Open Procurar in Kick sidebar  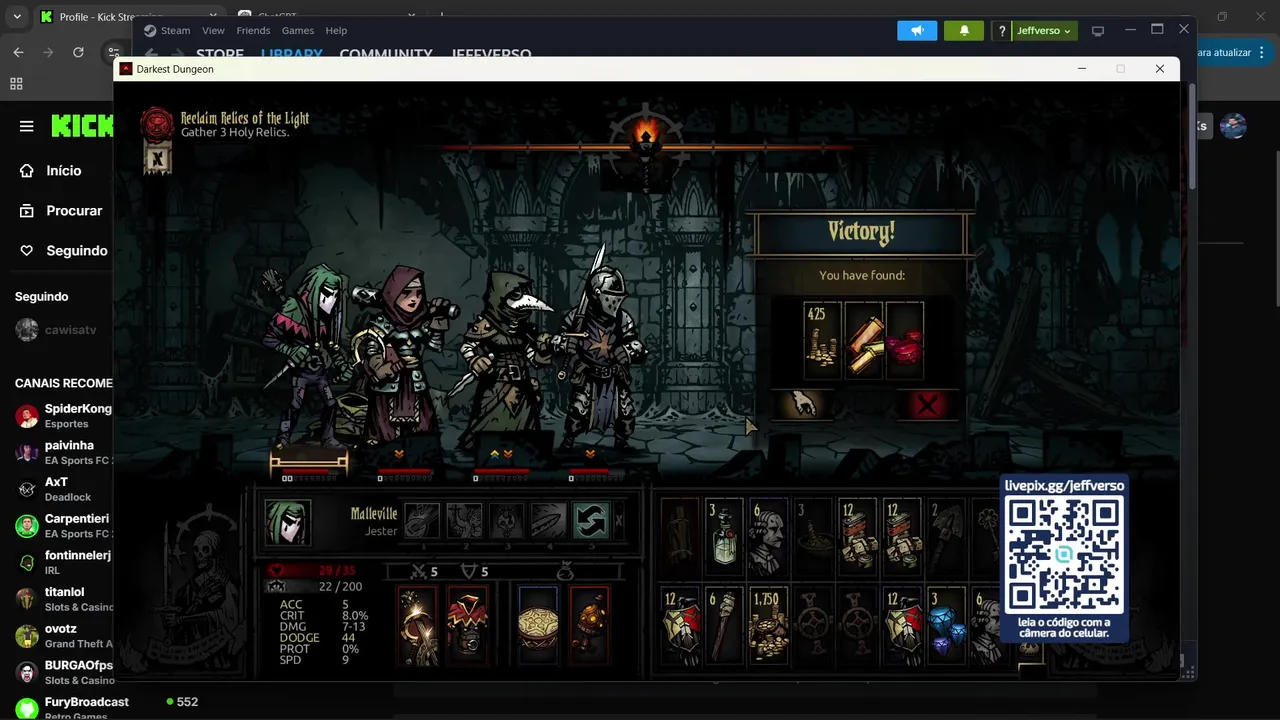point(60,211)
